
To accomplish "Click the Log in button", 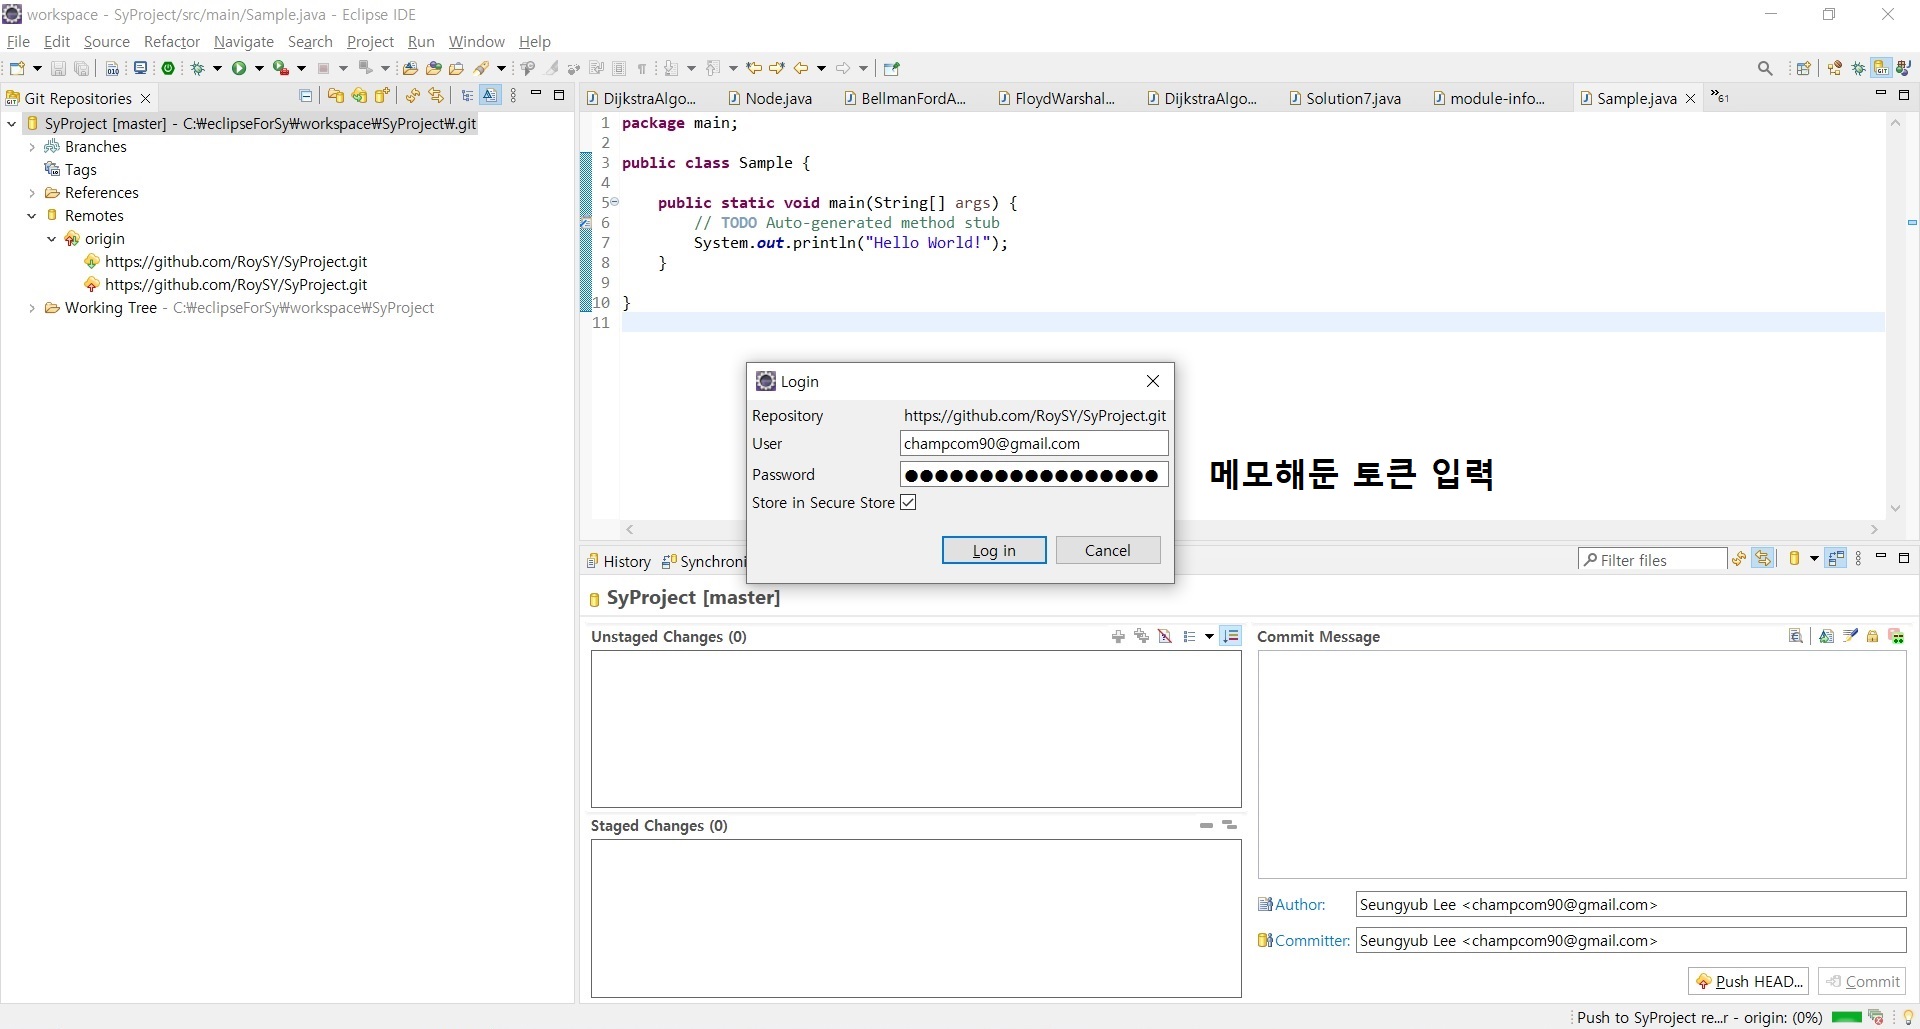I will [x=994, y=550].
